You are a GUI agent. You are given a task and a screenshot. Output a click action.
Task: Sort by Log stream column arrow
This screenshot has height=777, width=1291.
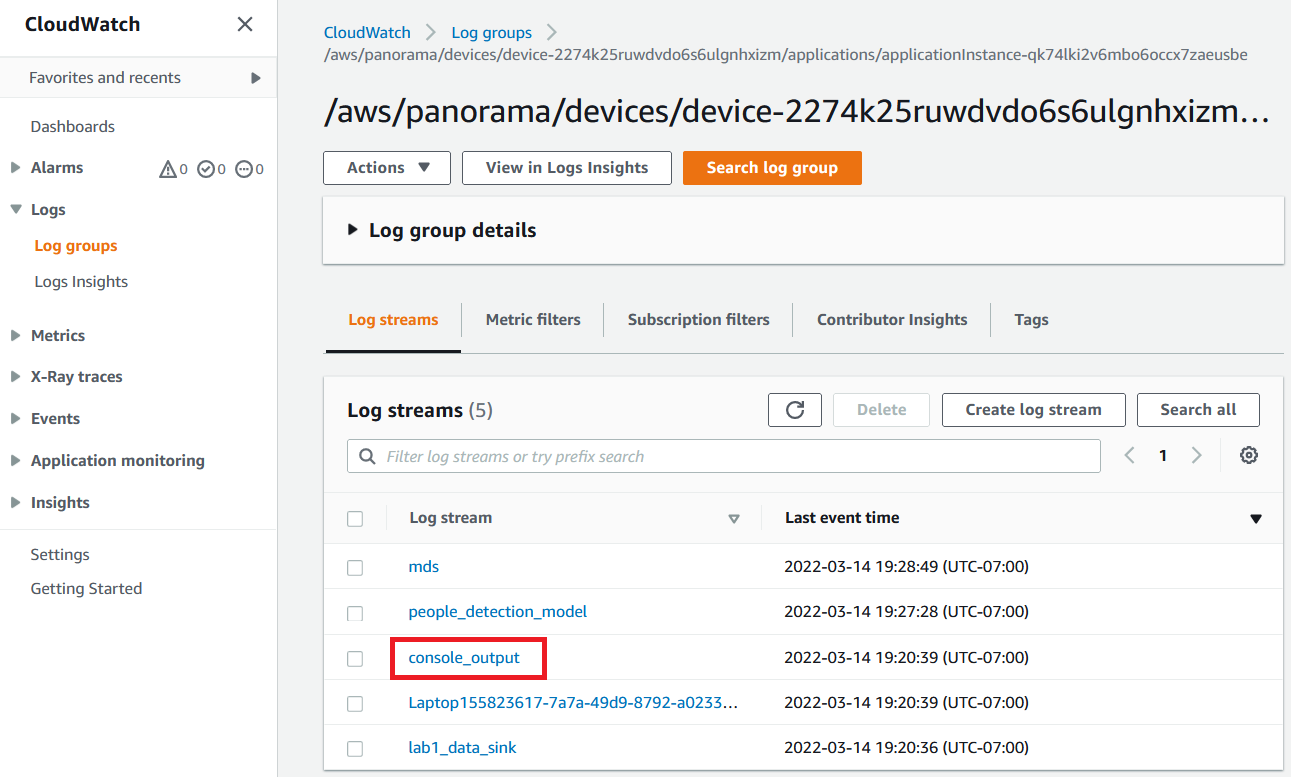pyautogui.click(x=734, y=519)
